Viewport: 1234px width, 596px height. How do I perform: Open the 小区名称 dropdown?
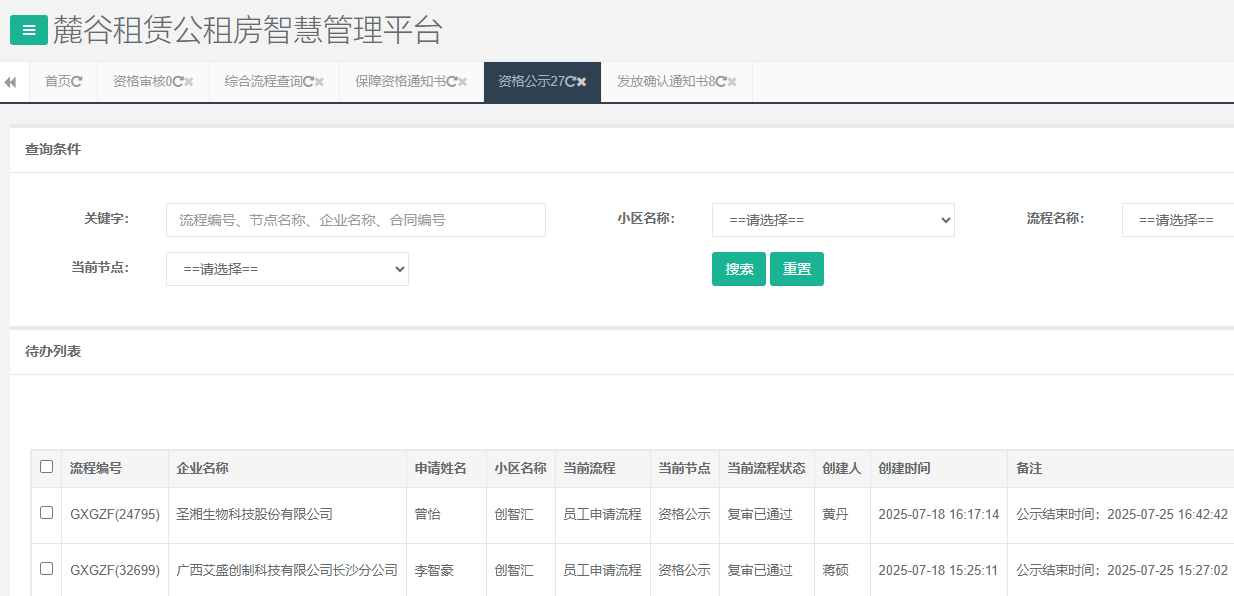click(x=833, y=220)
